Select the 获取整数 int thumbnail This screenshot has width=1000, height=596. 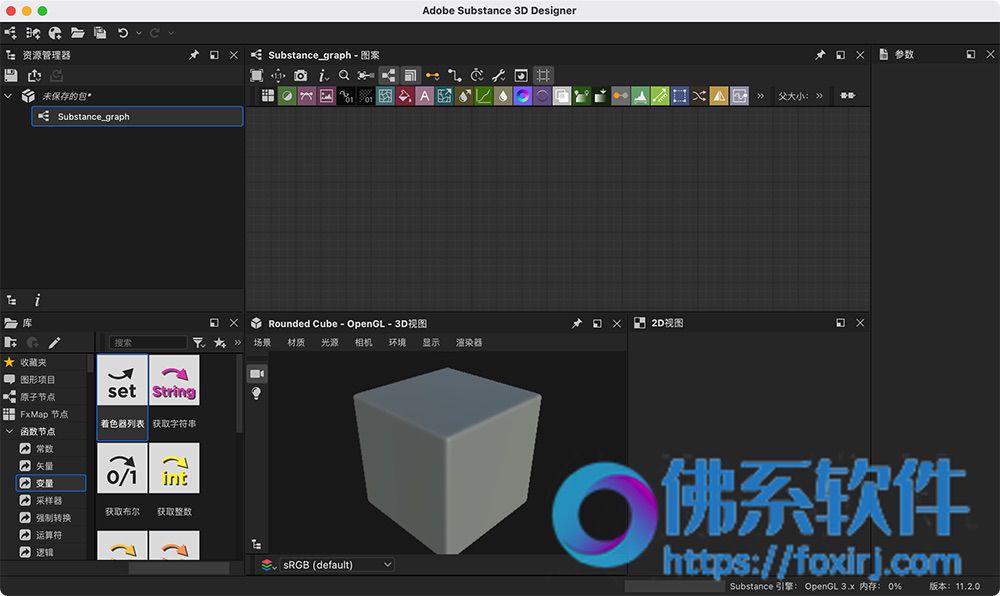coord(174,468)
